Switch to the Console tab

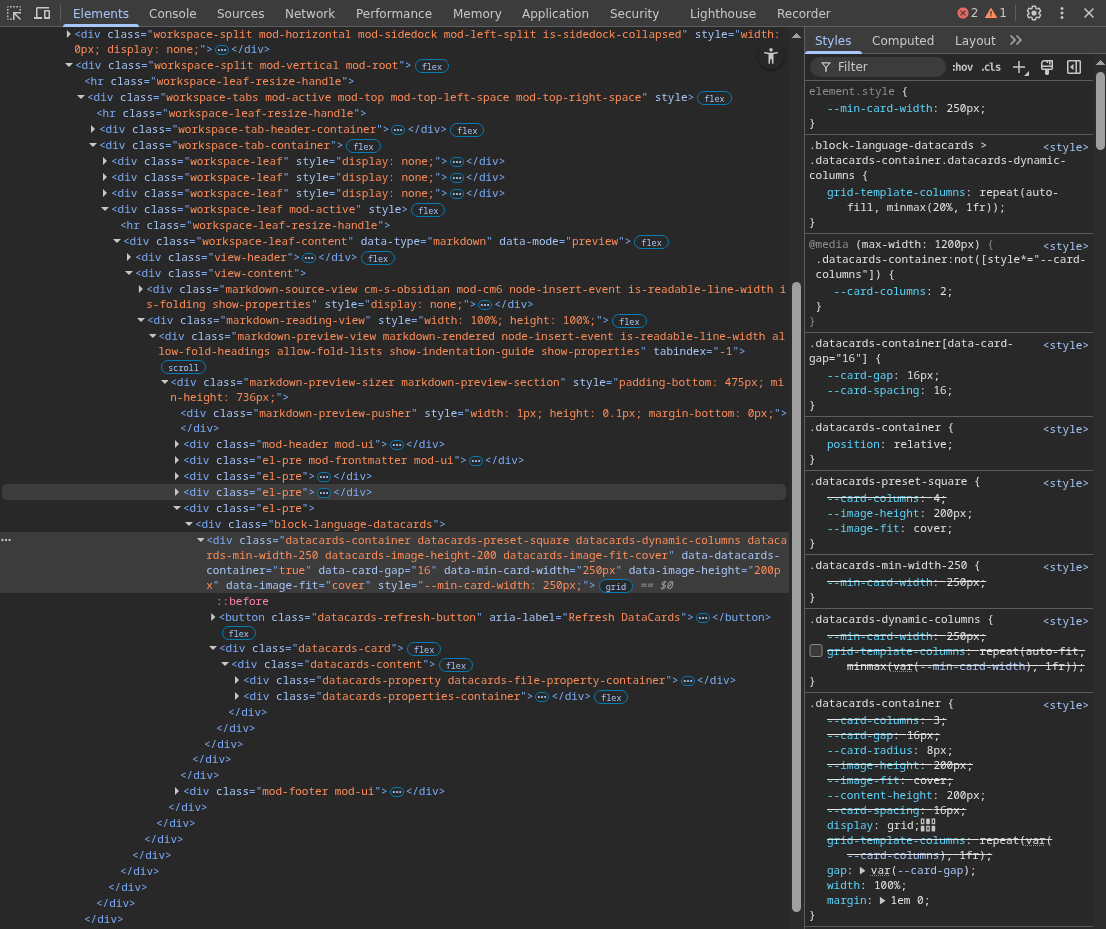(173, 13)
